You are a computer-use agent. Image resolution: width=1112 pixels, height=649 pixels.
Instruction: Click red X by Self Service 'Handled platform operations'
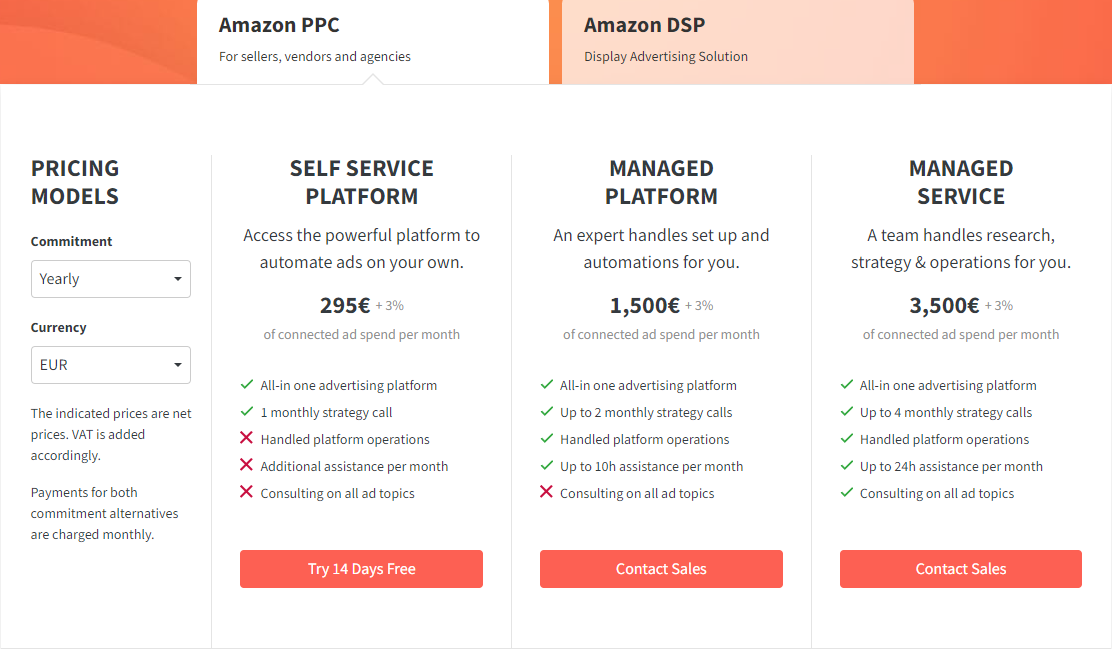click(247, 439)
